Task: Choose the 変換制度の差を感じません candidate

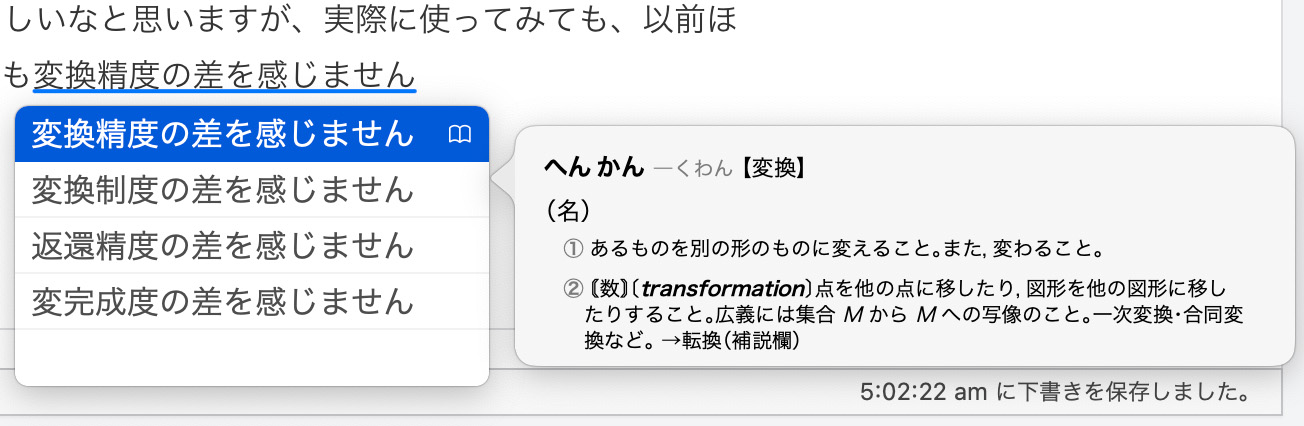Action: click(222, 189)
